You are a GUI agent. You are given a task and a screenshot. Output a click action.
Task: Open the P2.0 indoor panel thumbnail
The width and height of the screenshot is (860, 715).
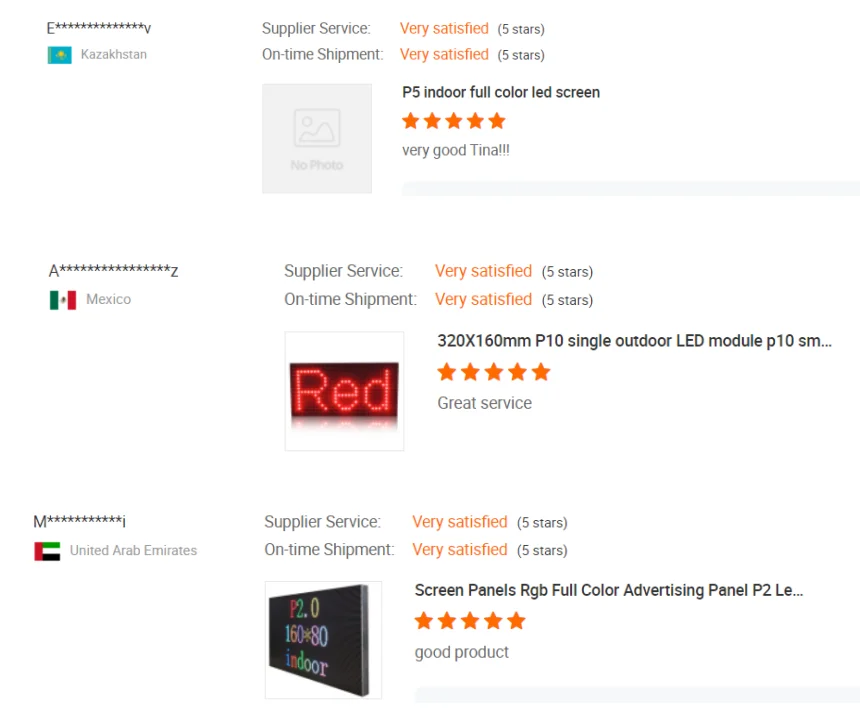tap(323, 640)
